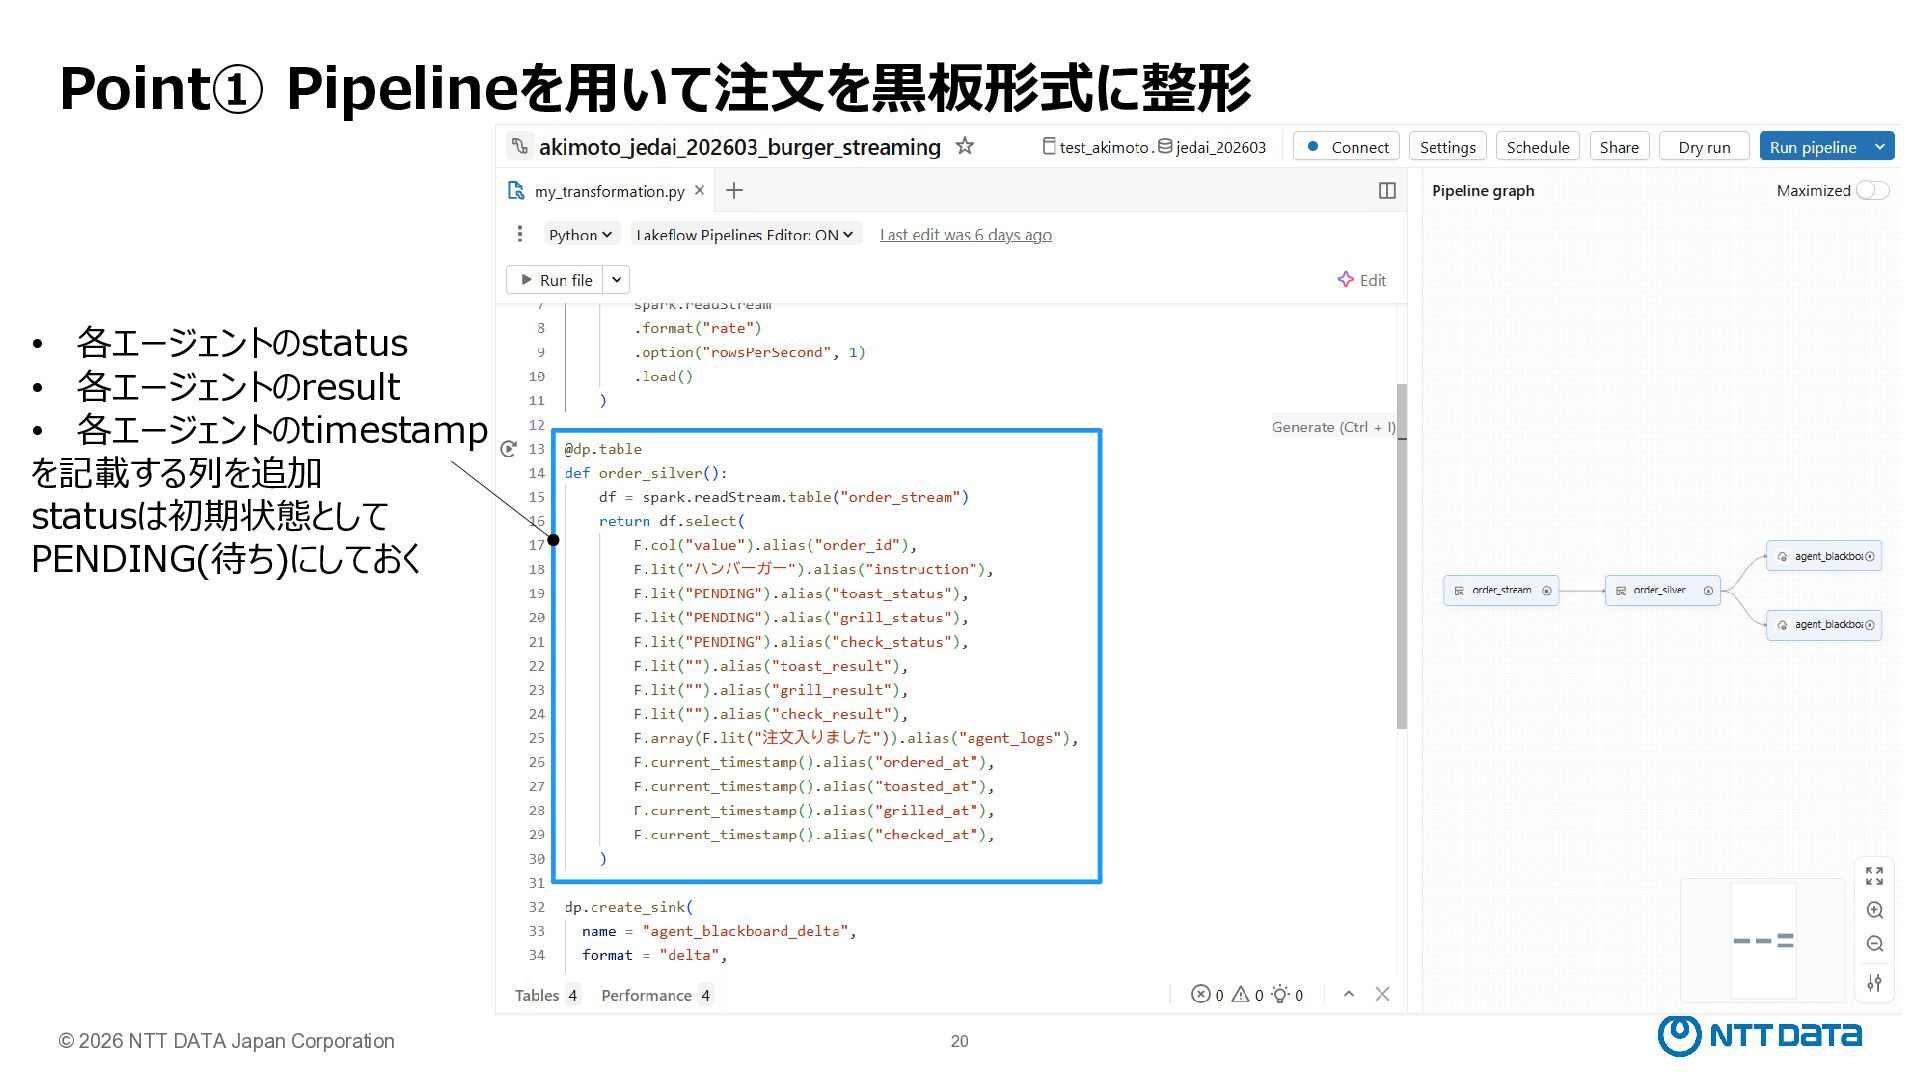Image resolution: width=1920 pixels, height=1080 pixels.
Task: Click the code editor vertical scrollbar
Action: coord(1402,556)
